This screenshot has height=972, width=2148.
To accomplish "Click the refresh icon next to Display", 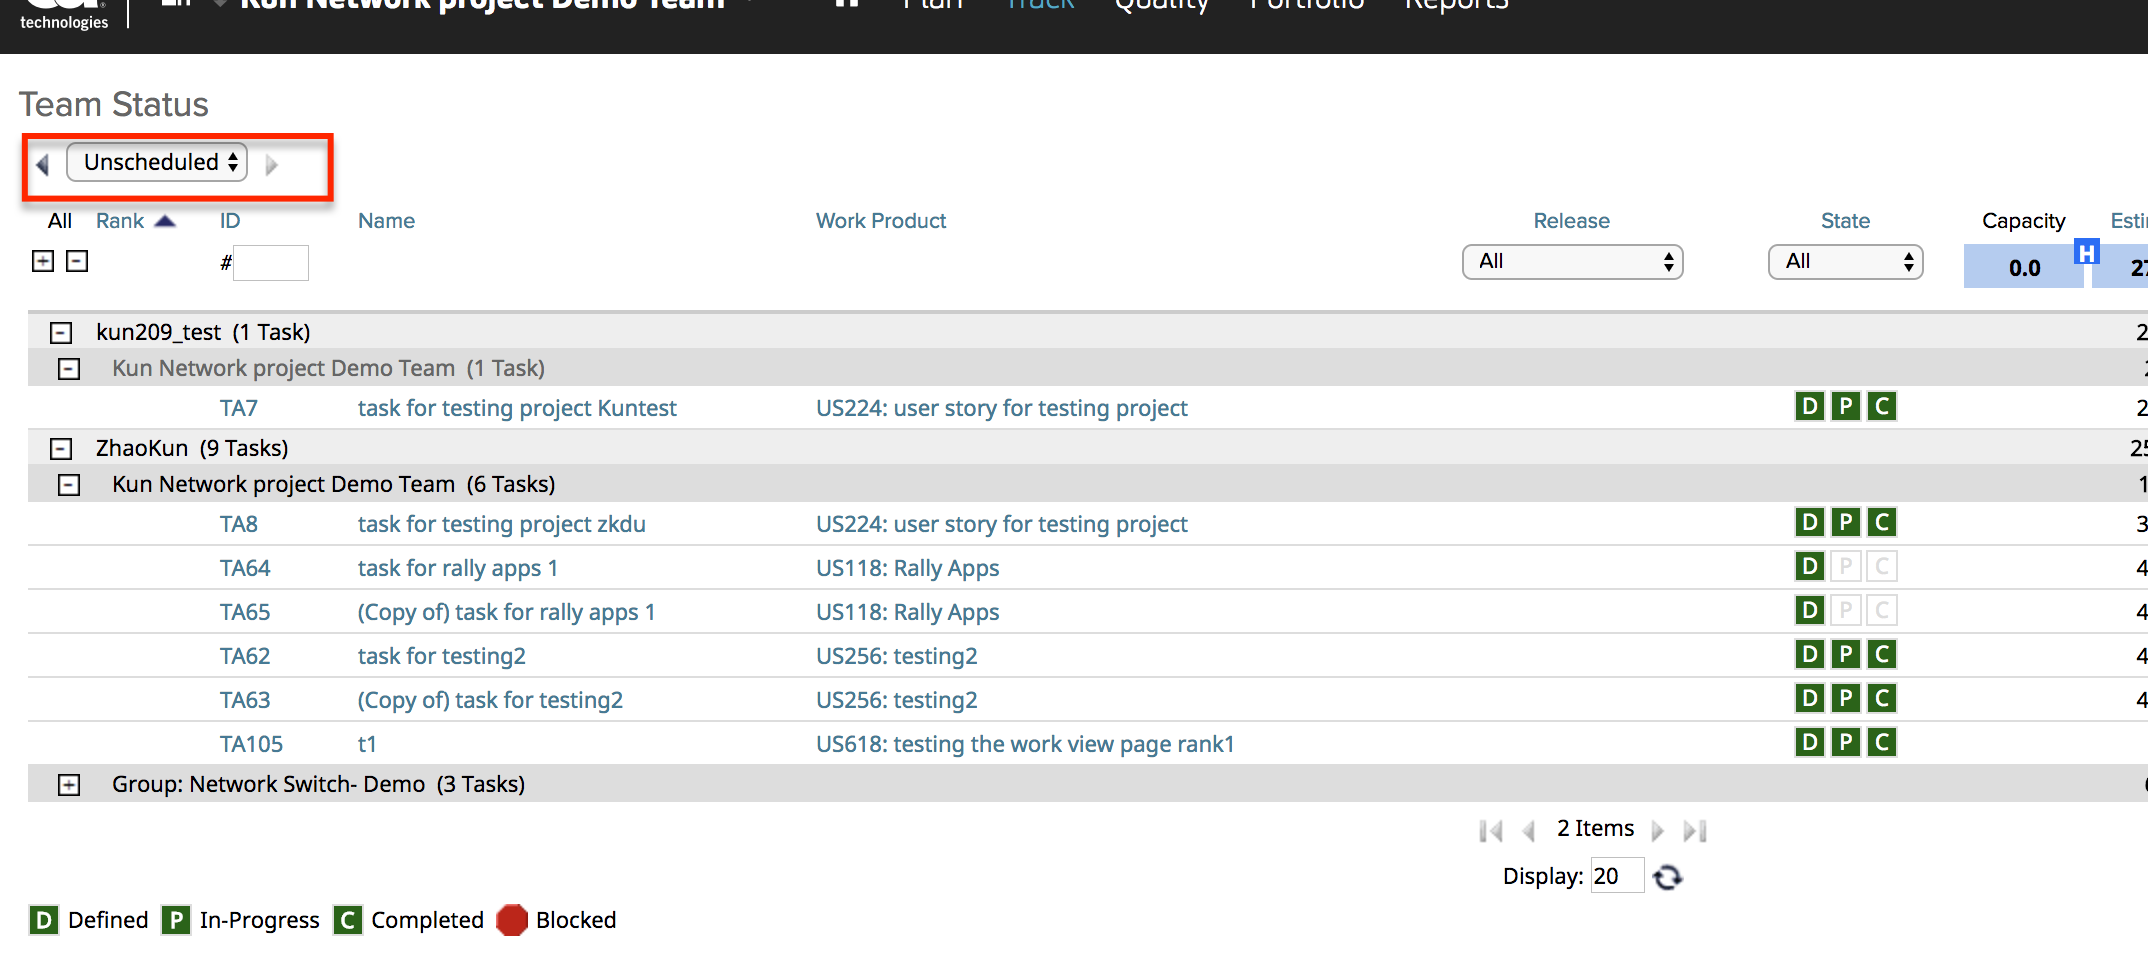I will coord(1667,877).
